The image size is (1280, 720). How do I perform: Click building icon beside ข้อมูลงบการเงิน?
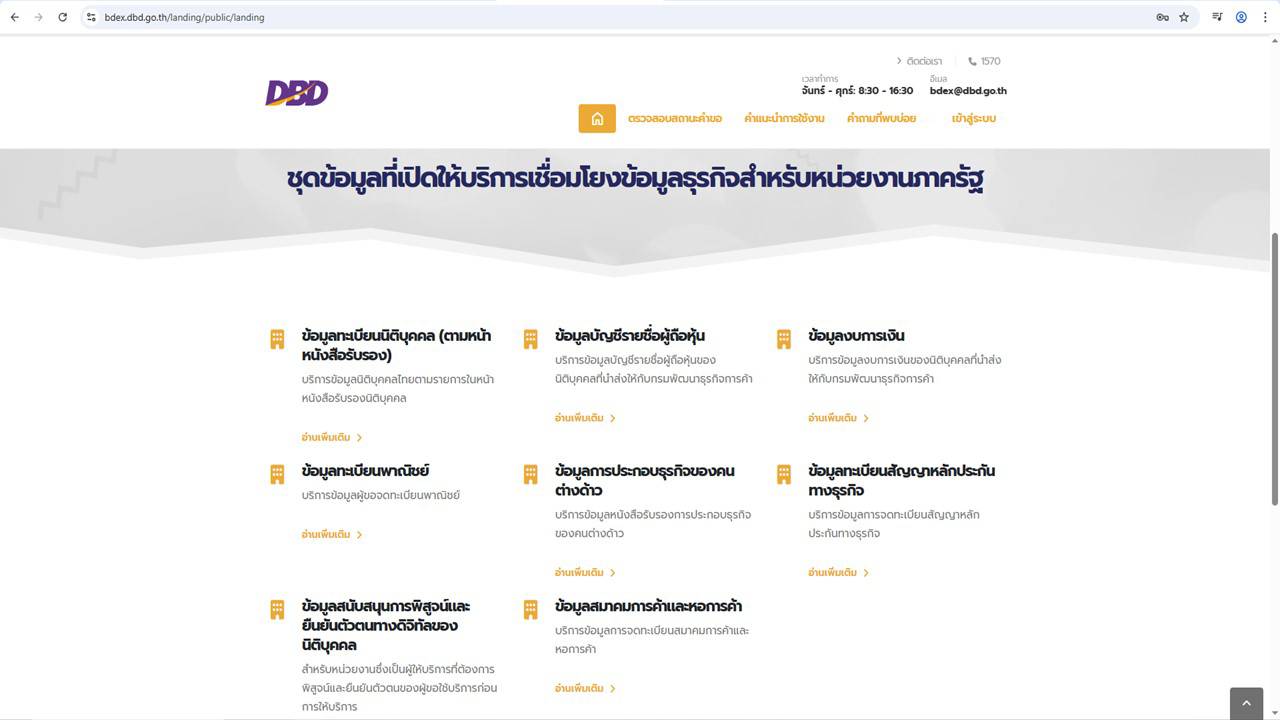pyautogui.click(x=784, y=339)
